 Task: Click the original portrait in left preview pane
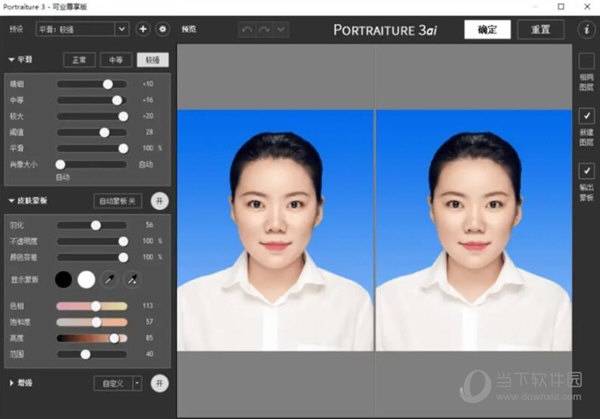(275, 230)
